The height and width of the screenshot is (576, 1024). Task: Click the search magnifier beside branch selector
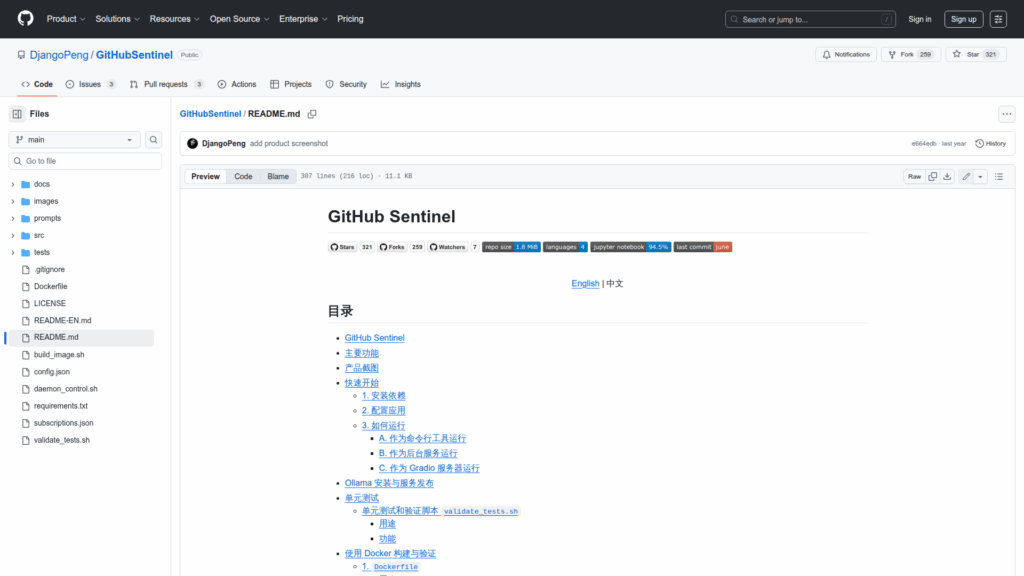tap(154, 140)
